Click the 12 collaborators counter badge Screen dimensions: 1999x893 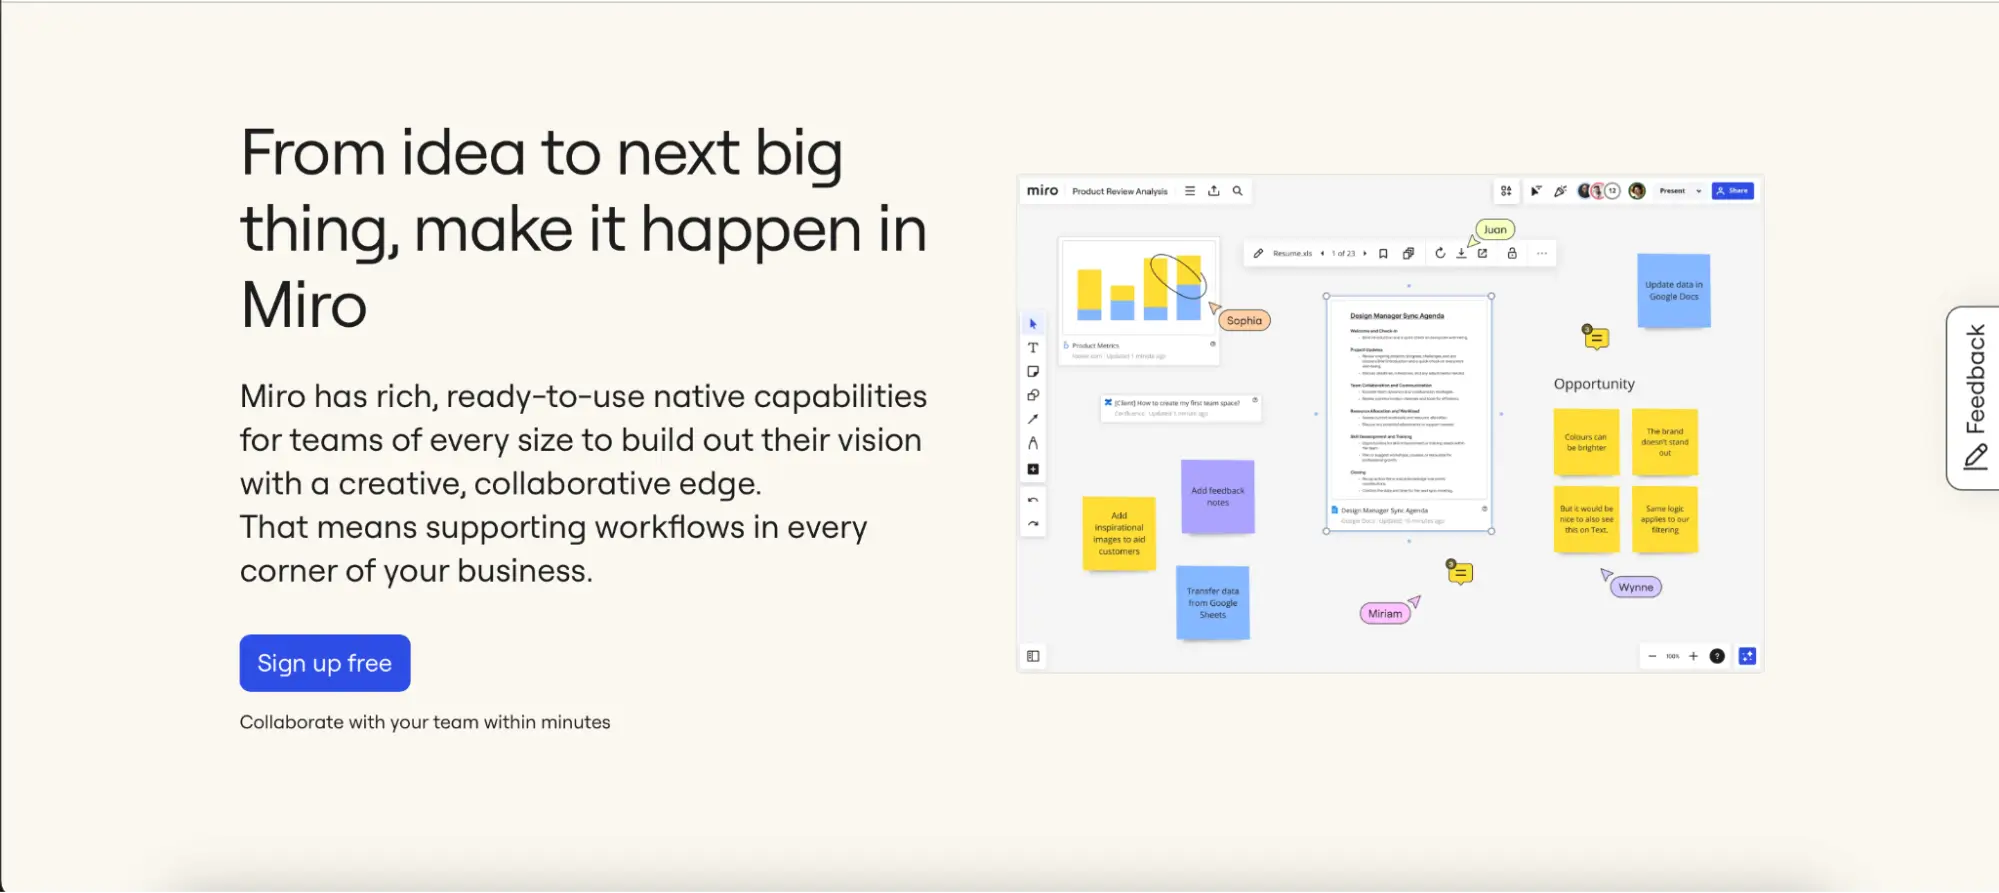click(x=1612, y=191)
